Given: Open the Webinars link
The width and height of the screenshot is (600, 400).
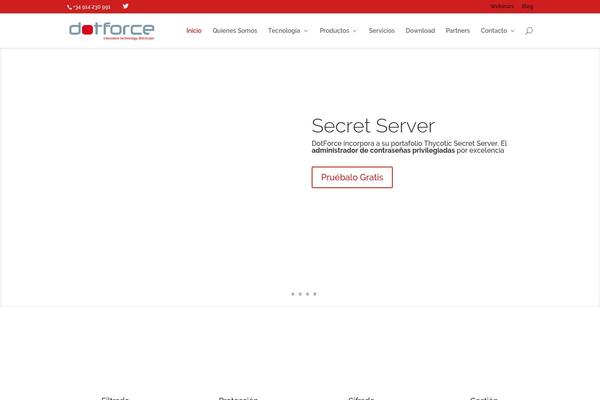Looking at the screenshot, I should 502,7.
